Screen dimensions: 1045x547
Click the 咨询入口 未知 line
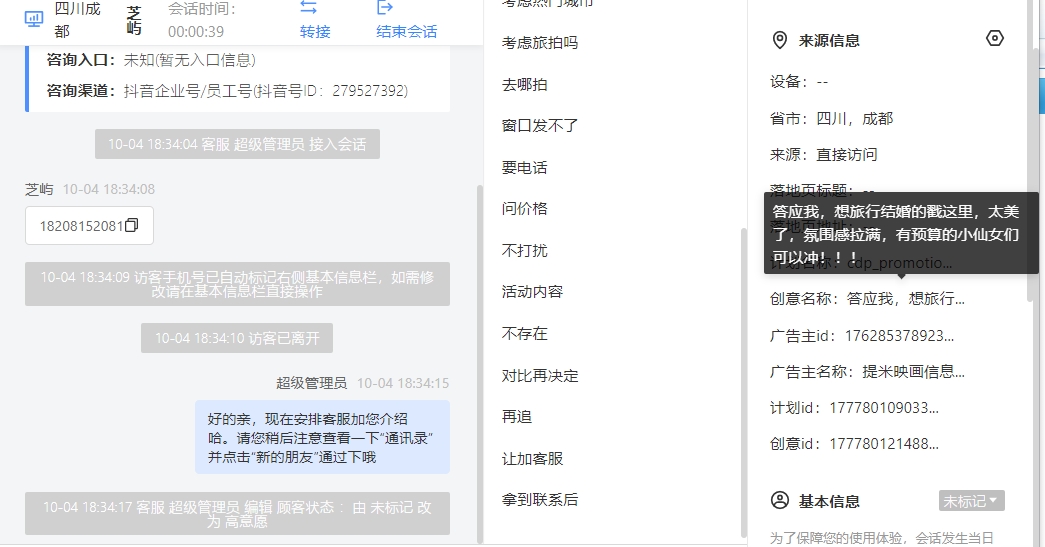pyautogui.click(x=151, y=60)
